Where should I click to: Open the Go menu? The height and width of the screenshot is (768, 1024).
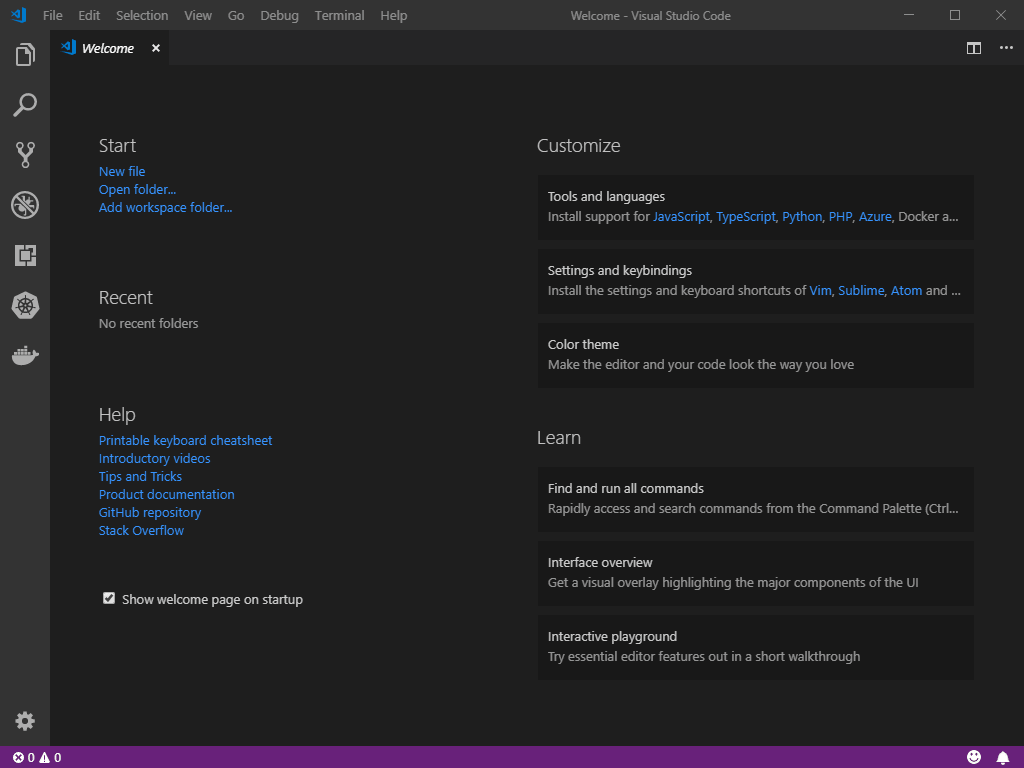pyautogui.click(x=236, y=15)
